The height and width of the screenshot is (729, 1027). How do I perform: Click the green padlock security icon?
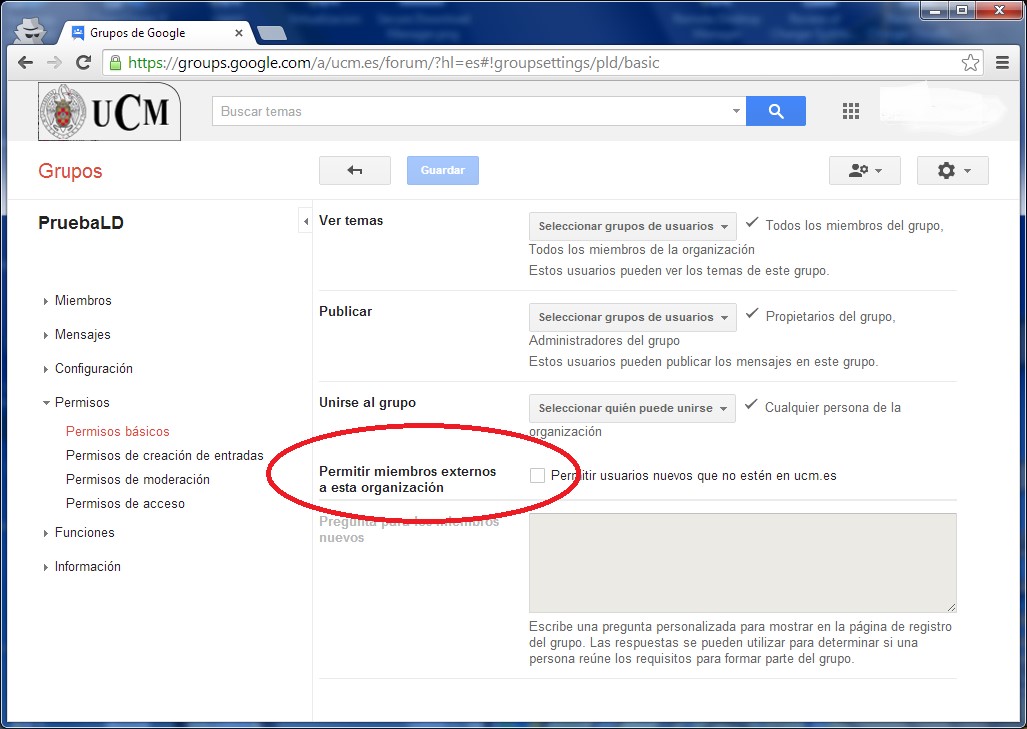115,63
